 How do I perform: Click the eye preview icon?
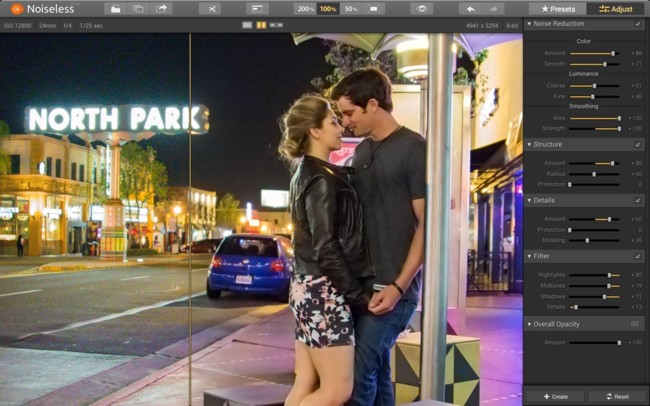(x=422, y=9)
